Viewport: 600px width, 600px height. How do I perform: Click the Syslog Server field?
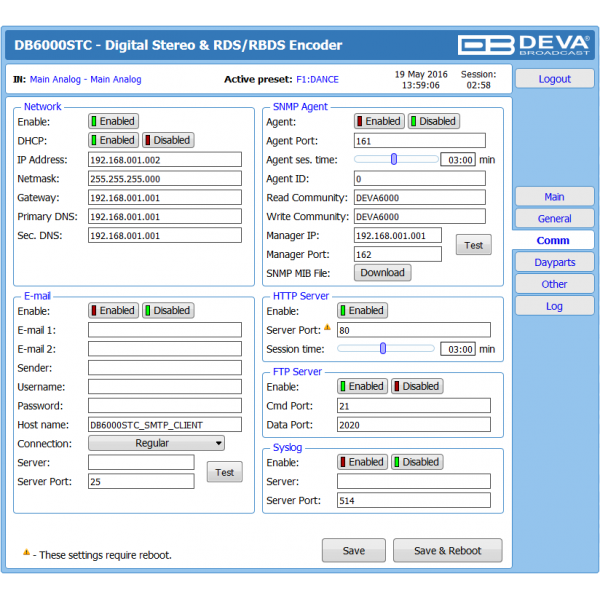click(414, 481)
